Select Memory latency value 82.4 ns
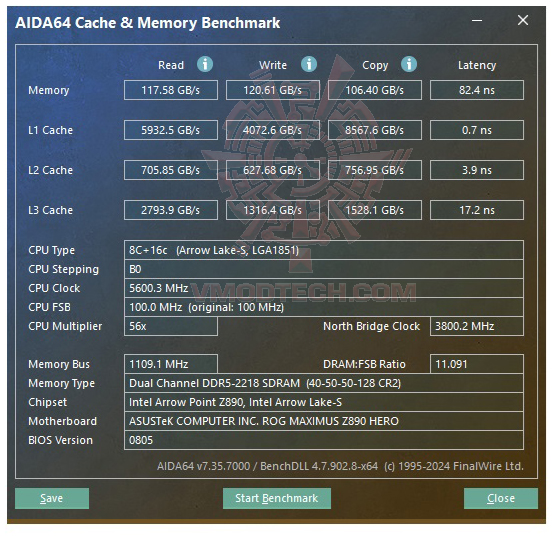Viewport: 556px width, 538px height. tap(477, 90)
